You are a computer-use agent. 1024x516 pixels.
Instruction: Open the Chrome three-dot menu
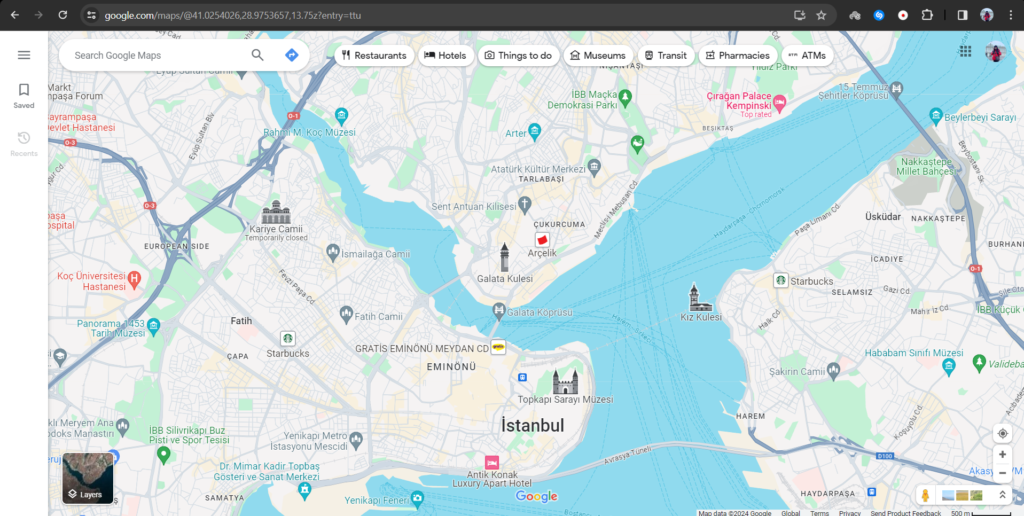click(x=1010, y=15)
